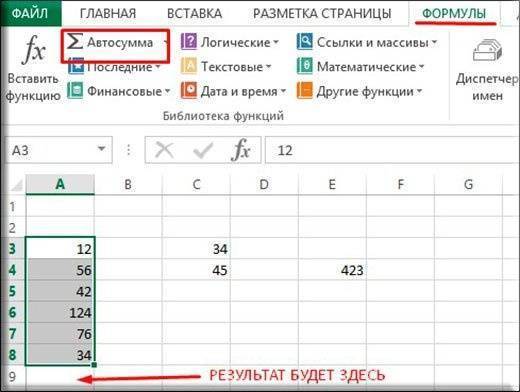Expand the Дата и время dropdown arrow

[x=283, y=91]
